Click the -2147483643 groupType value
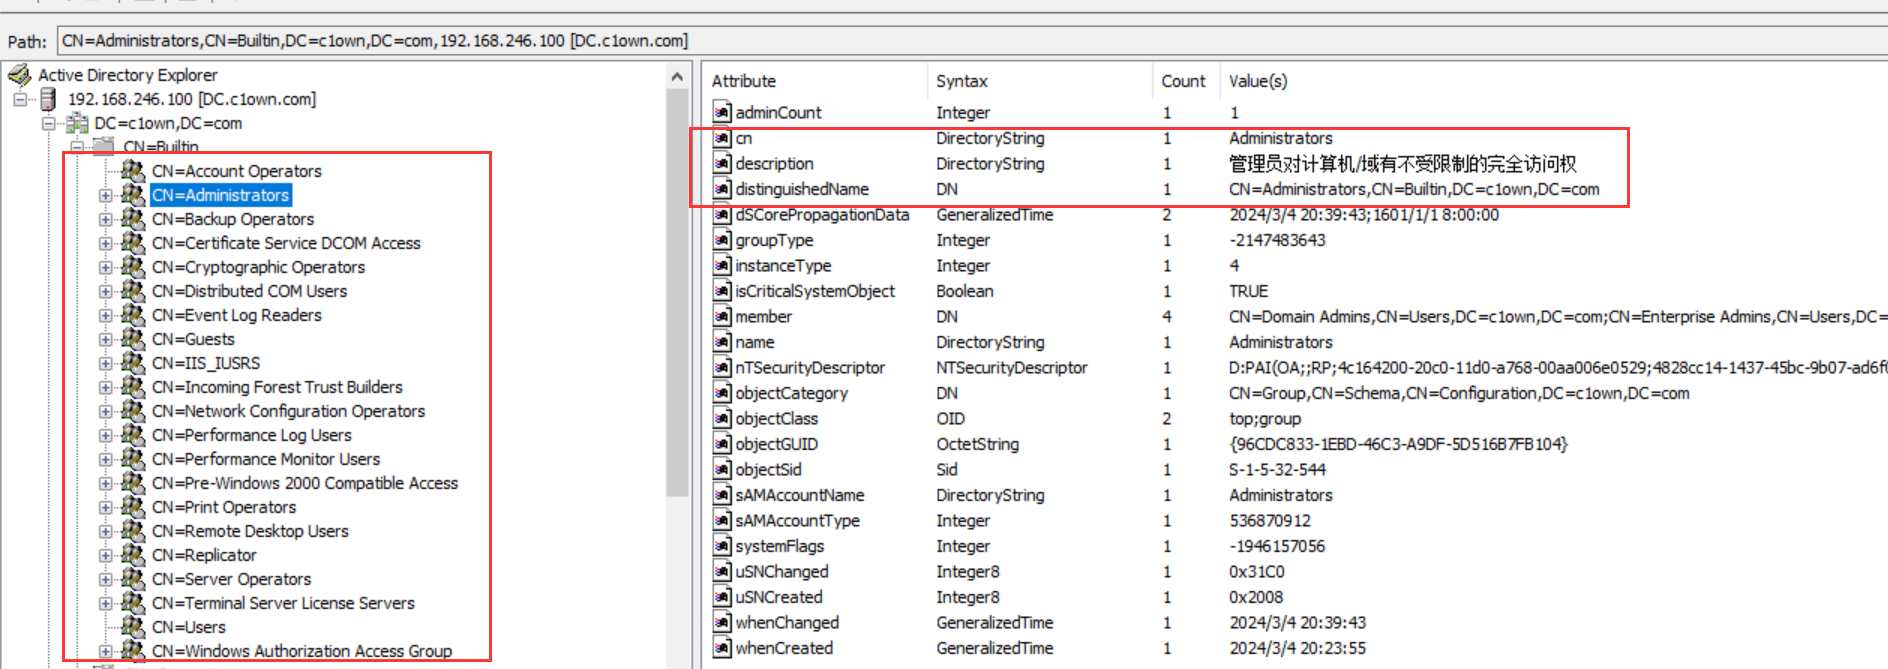 1277,240
